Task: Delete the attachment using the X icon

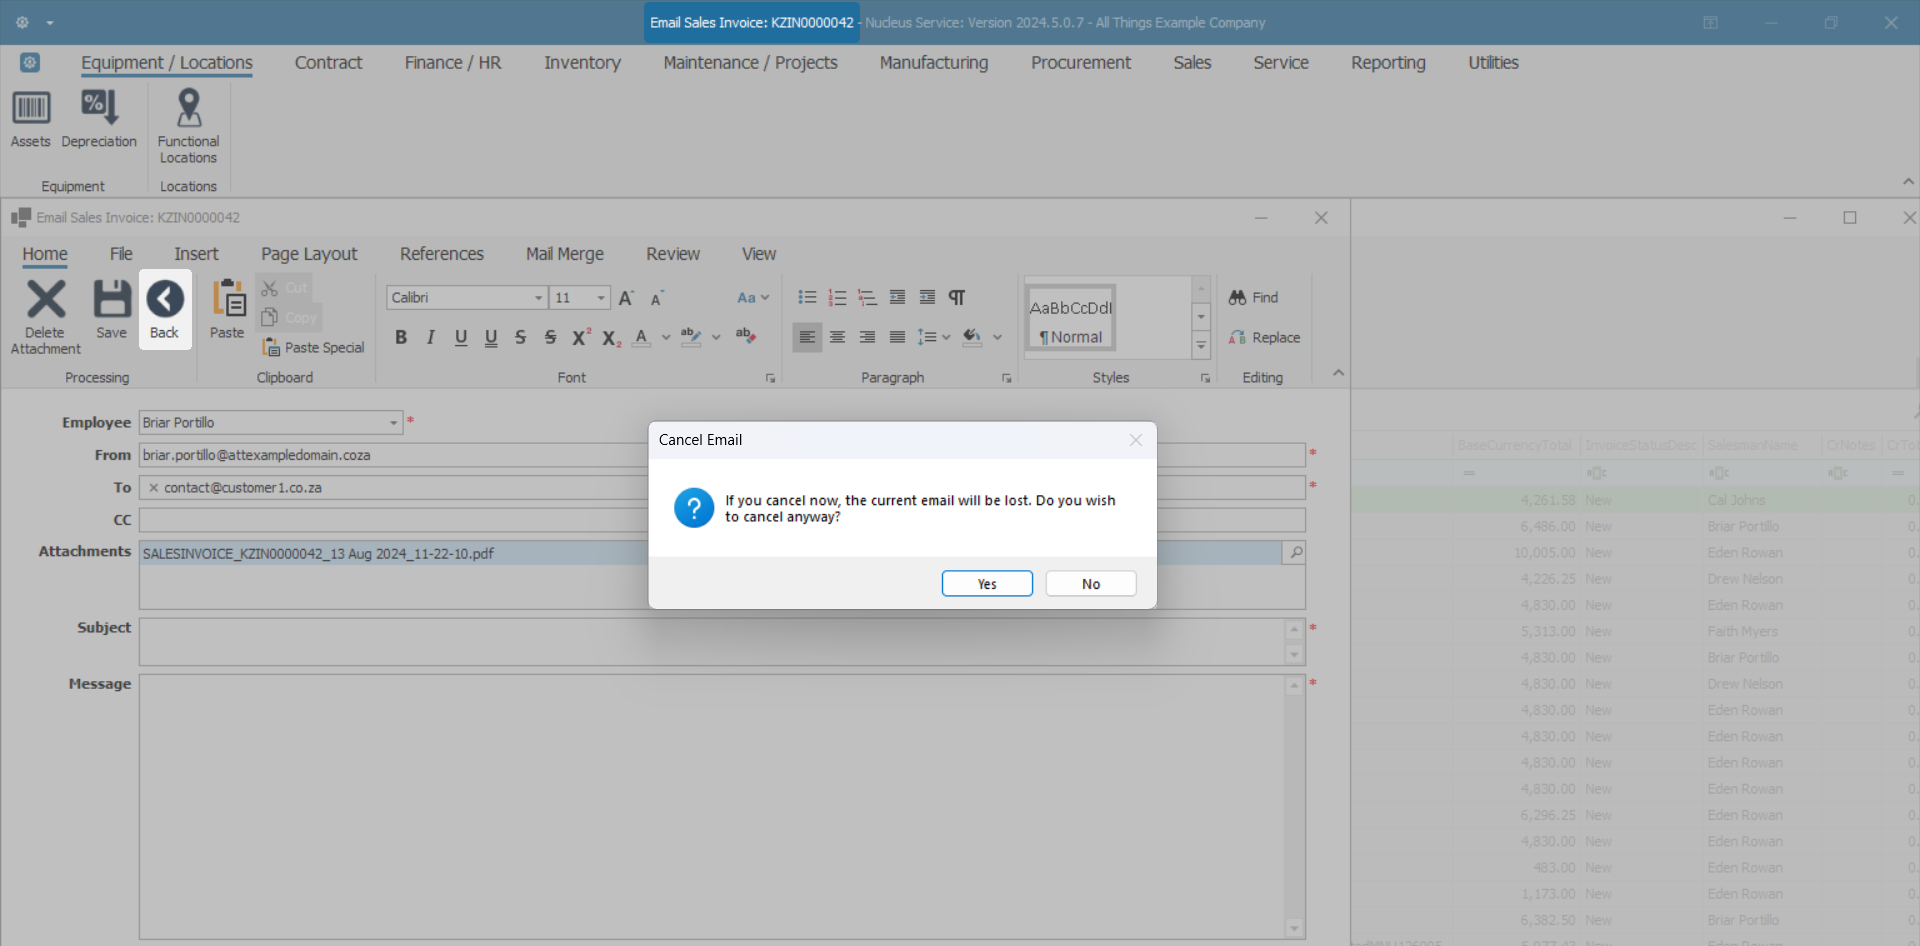Action: point(46,317)
